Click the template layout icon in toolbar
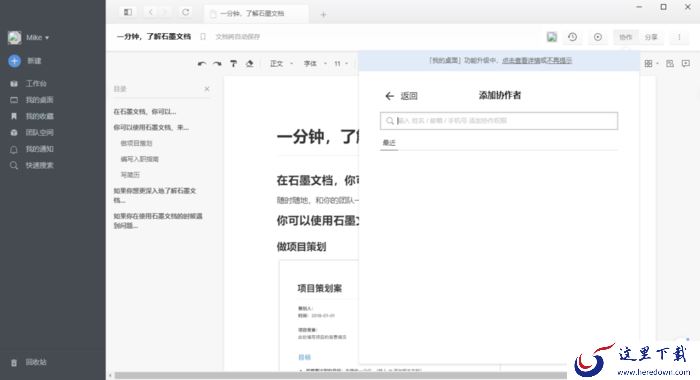 click(670, 64)
